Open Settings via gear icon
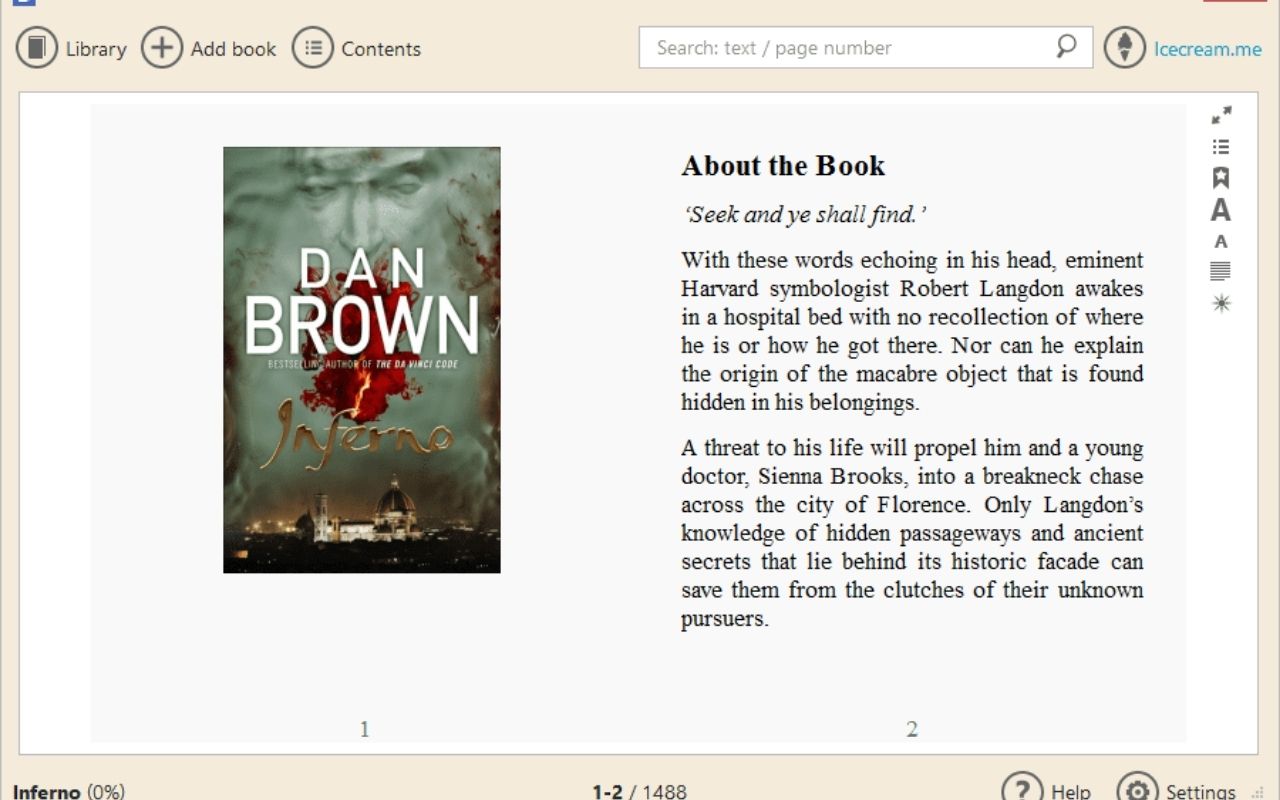 pos(1137,790)
